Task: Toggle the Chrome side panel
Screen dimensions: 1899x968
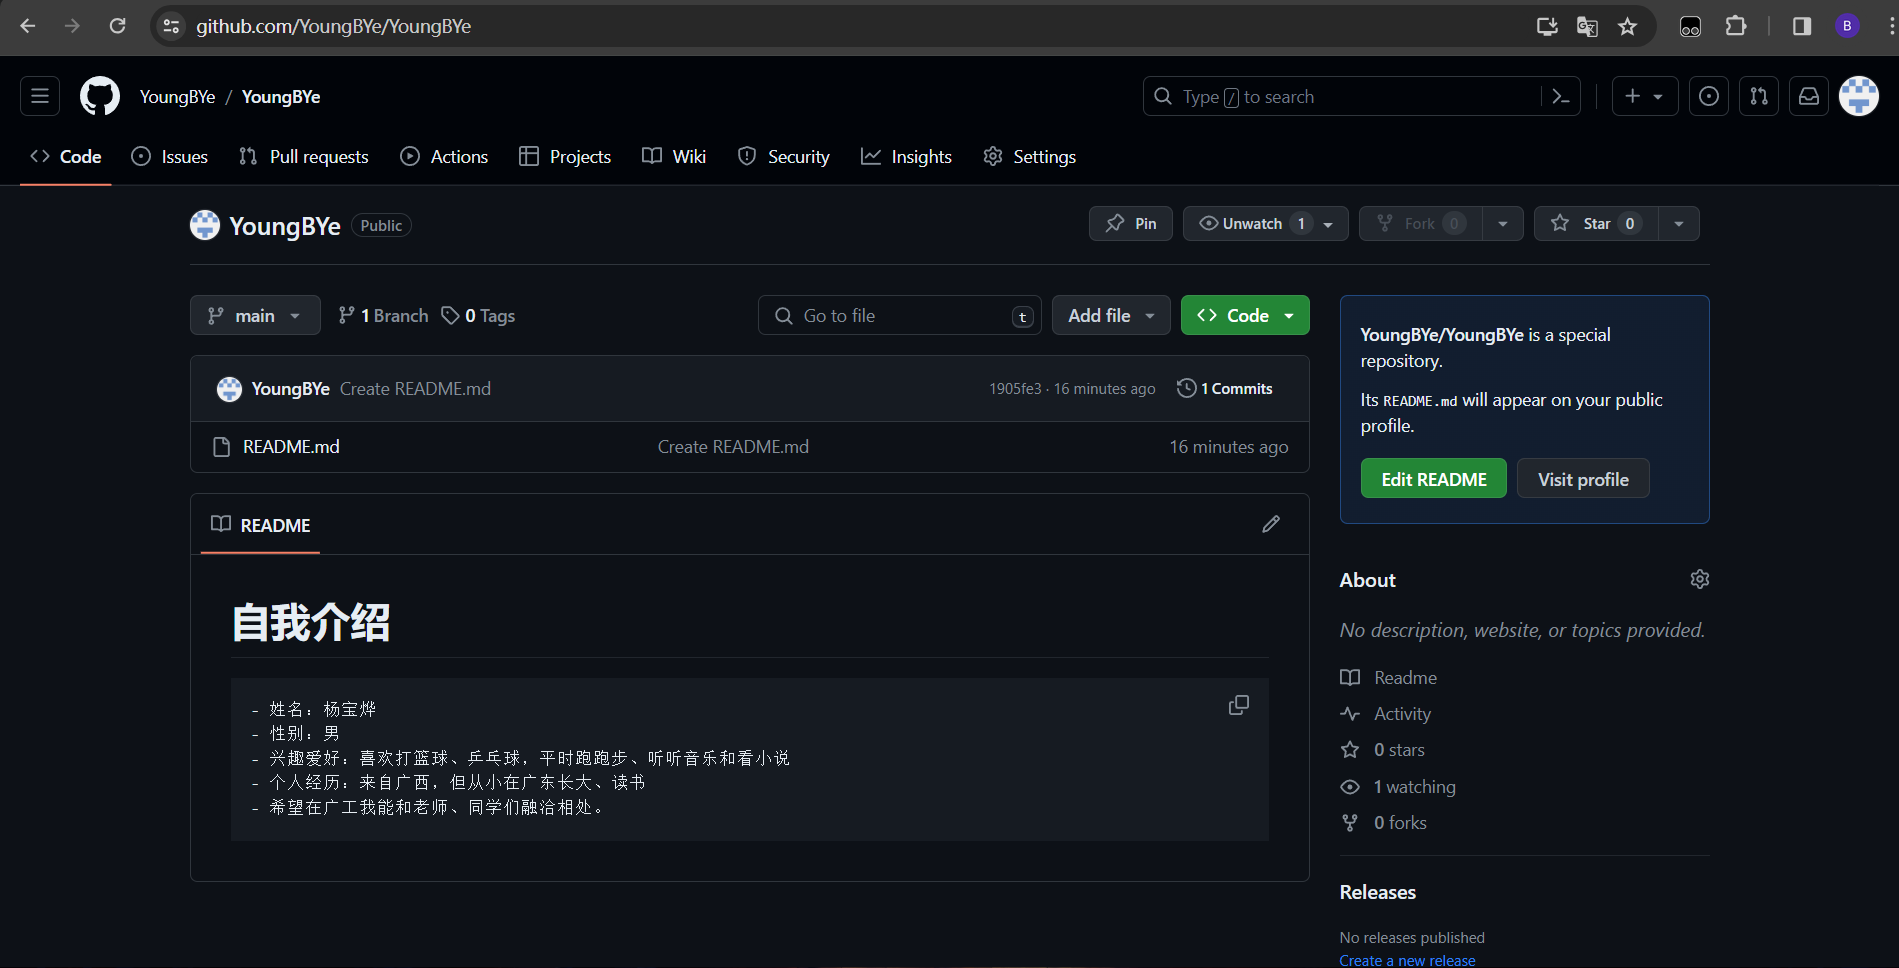Action: click(1802, 26)
